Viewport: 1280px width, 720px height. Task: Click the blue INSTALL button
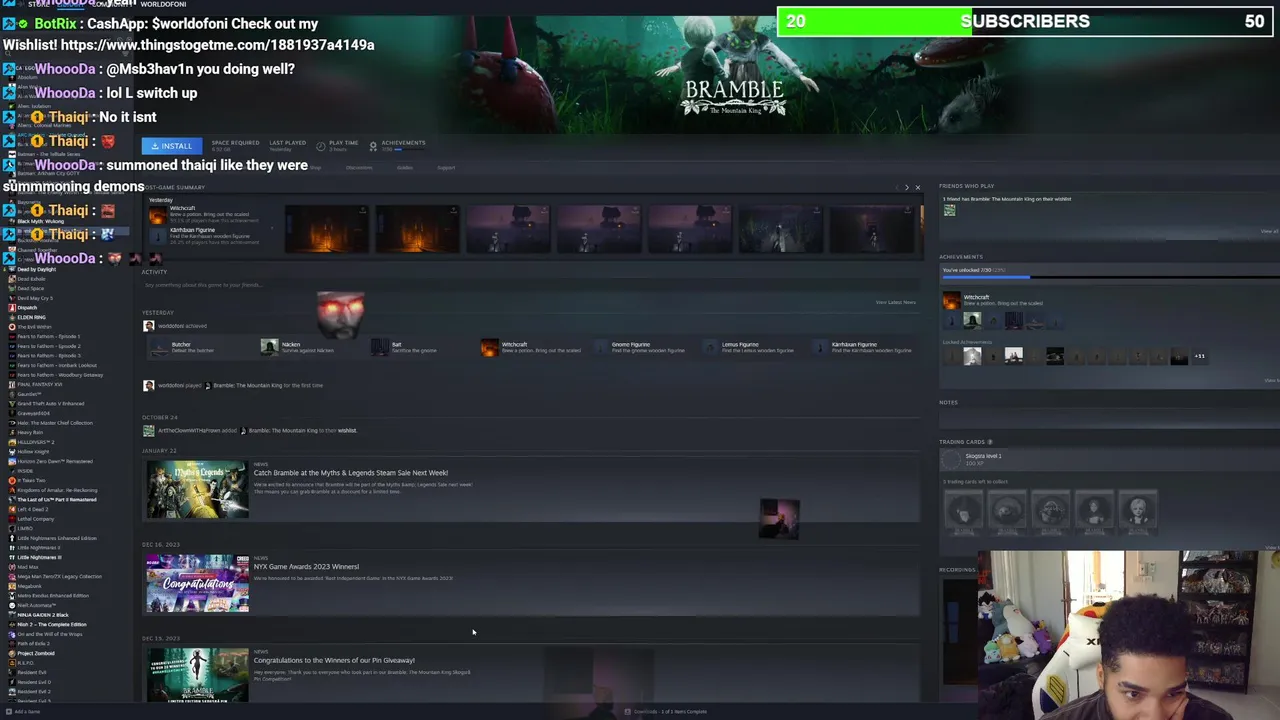[171, 146]
